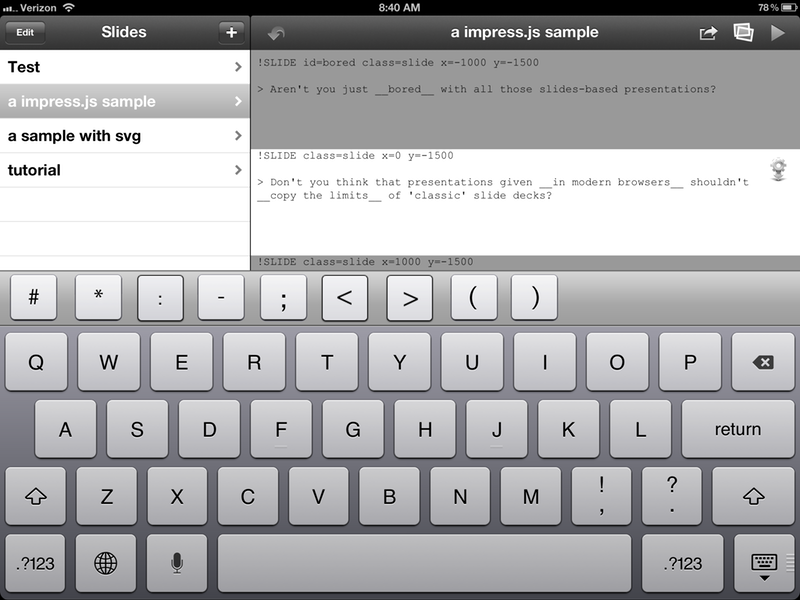800x600 pixels.
Task: Expand chevron next to tutorial
Action: [238, 170]
